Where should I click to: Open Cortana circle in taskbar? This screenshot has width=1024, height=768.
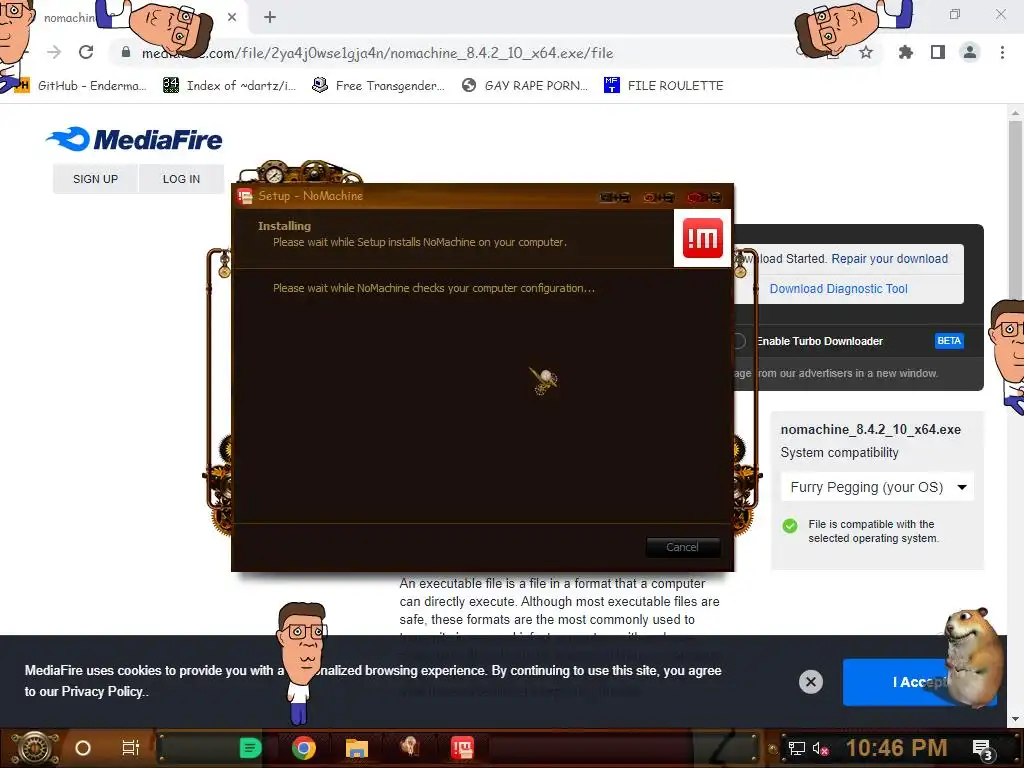[x=83, y=748]
